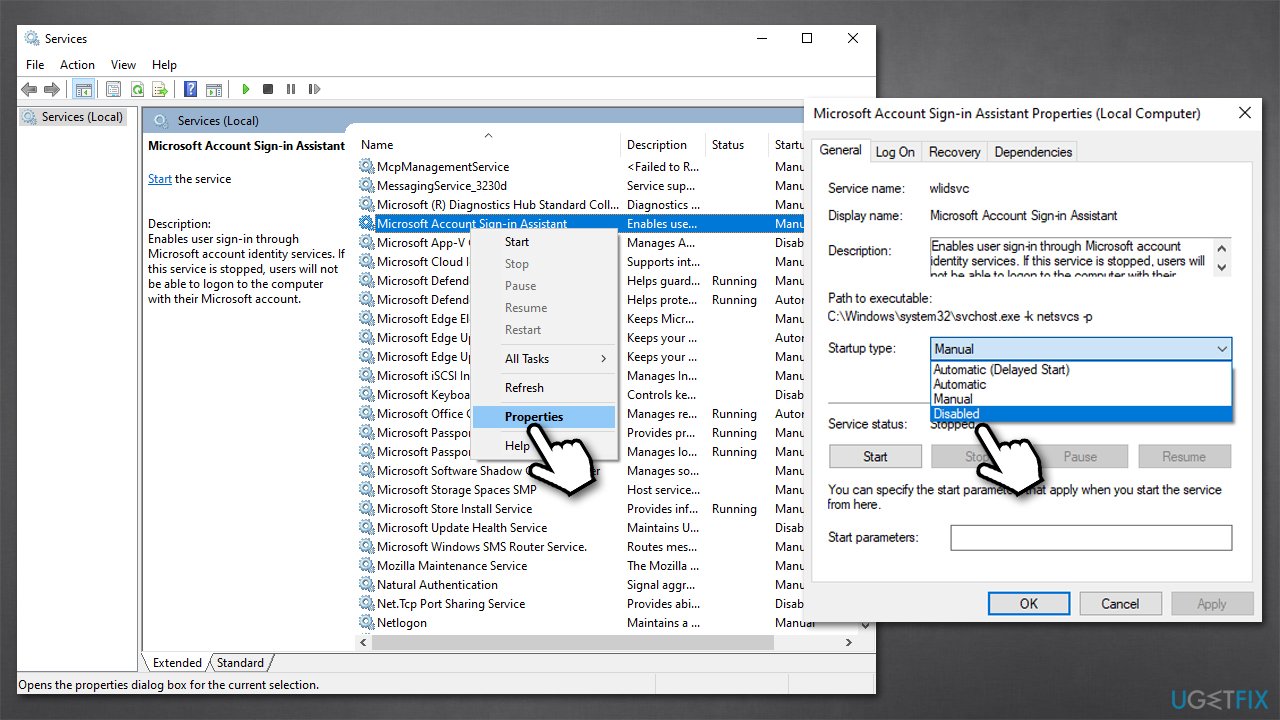Click the blue Help question mark toolbar icon
The width and height of the screenshot is (1280, 720).
pyautogui.click(x=190, y=89)
